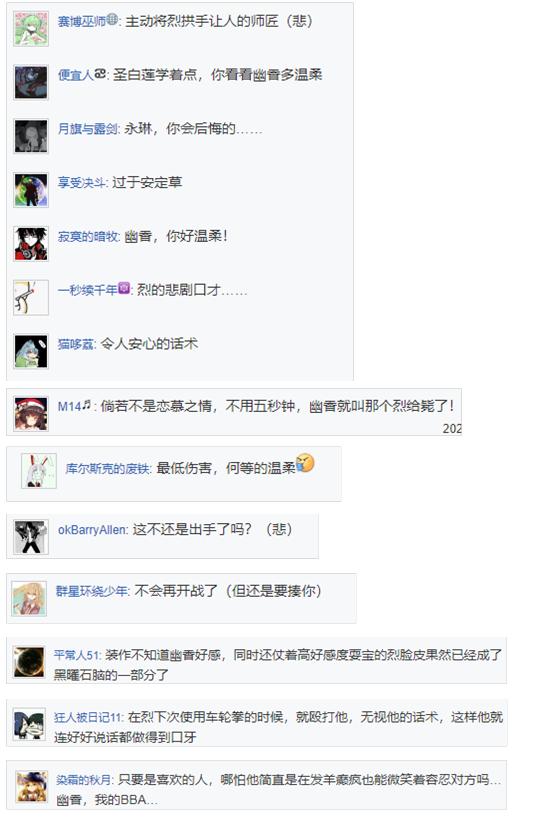Image resolution: width=558 pixels, height=839 pixels.
Task: Click 猫哆蕊 user avatar
Action: click(31, 352)
